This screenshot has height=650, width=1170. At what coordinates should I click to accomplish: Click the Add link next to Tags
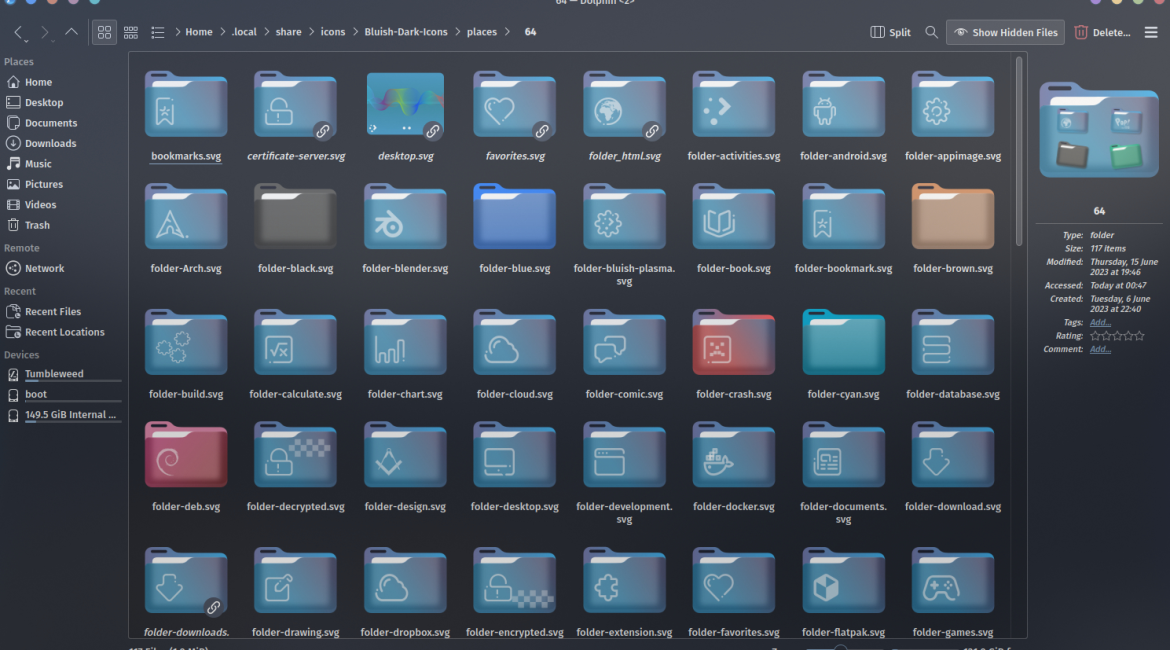1100,322
